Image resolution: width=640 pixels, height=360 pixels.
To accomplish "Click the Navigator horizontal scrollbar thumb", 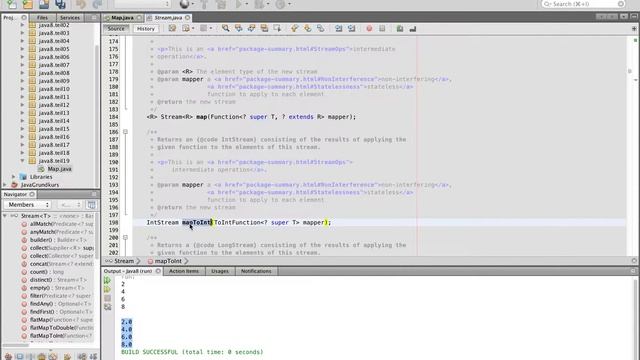I will 16,345.
